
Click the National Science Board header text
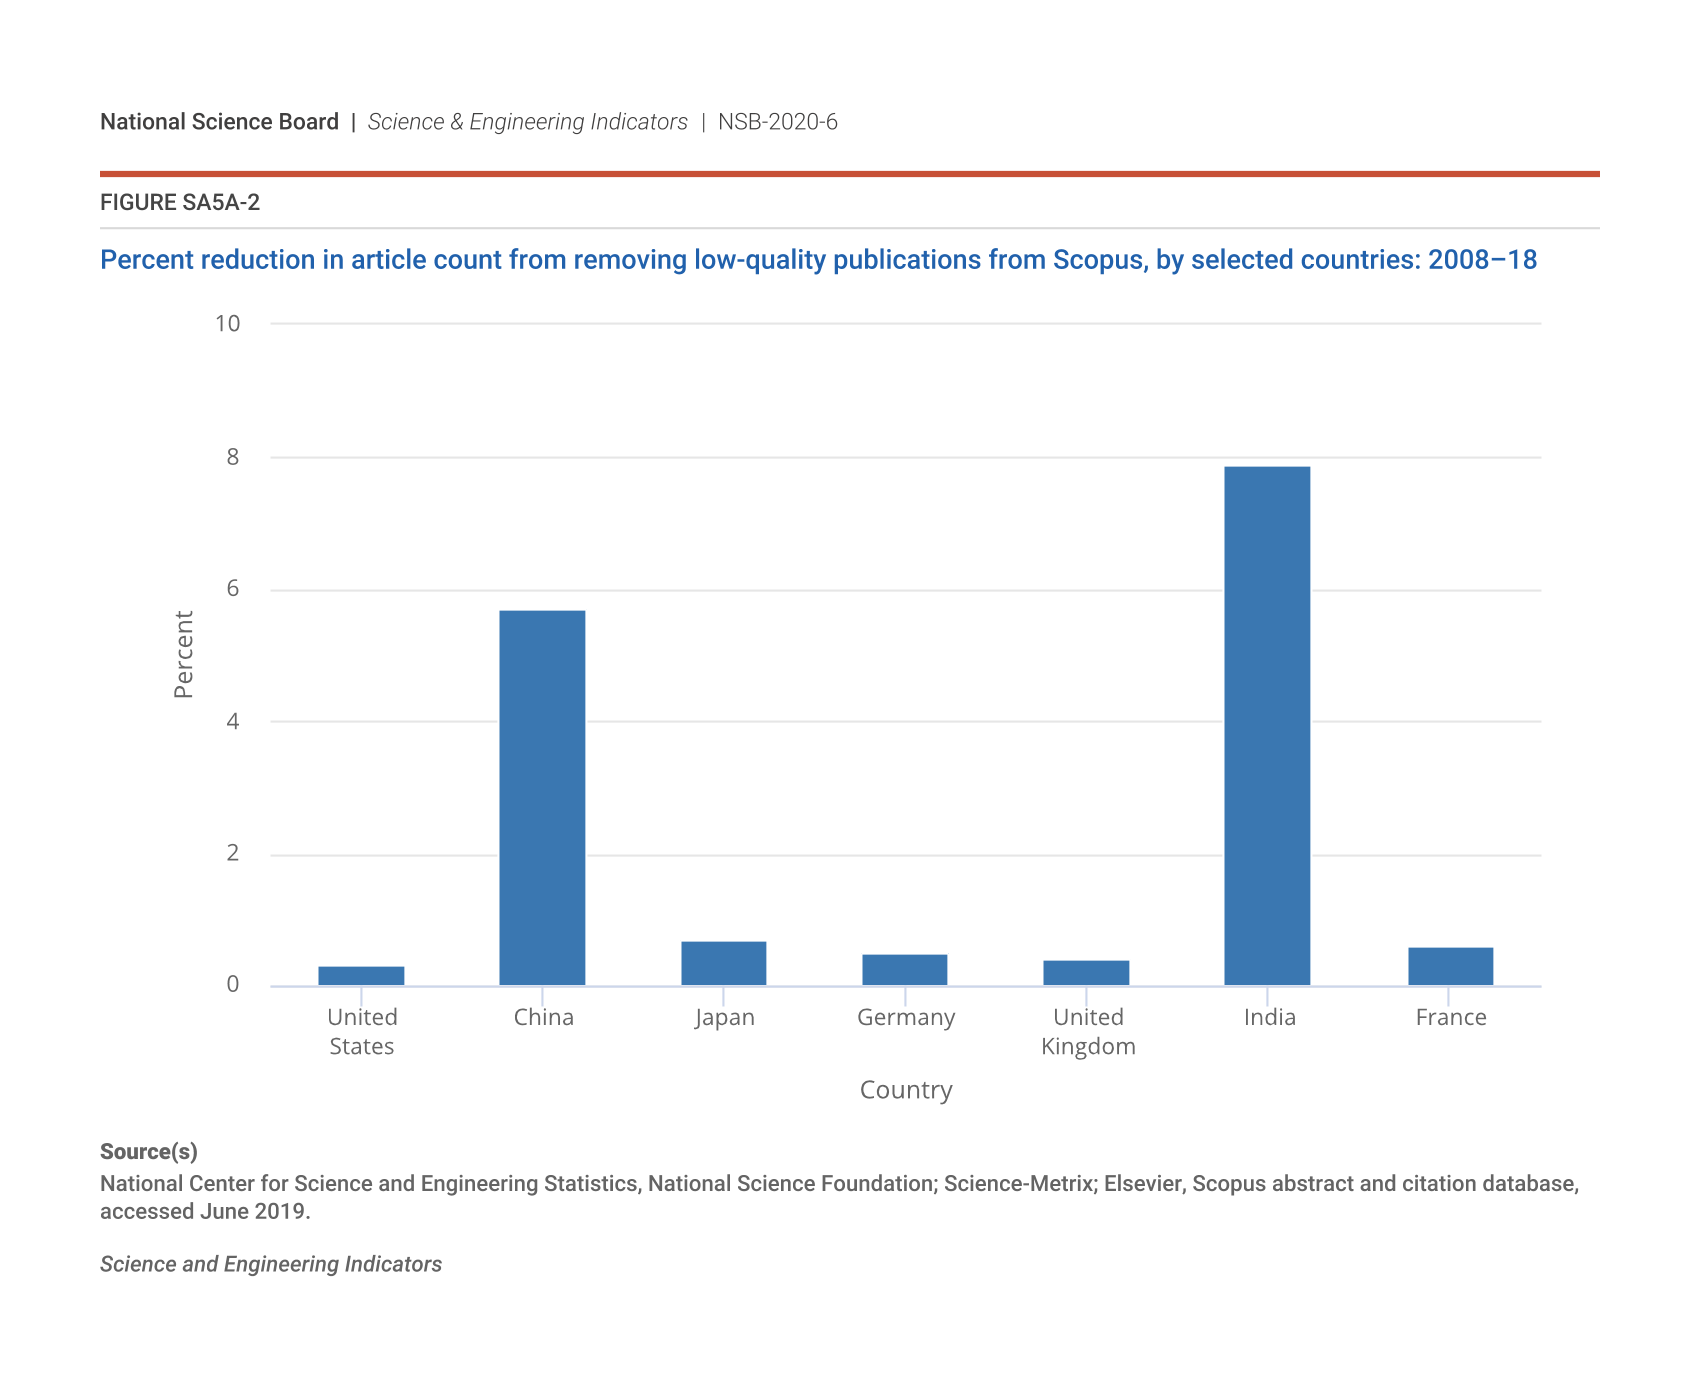(x=219, y=122)
